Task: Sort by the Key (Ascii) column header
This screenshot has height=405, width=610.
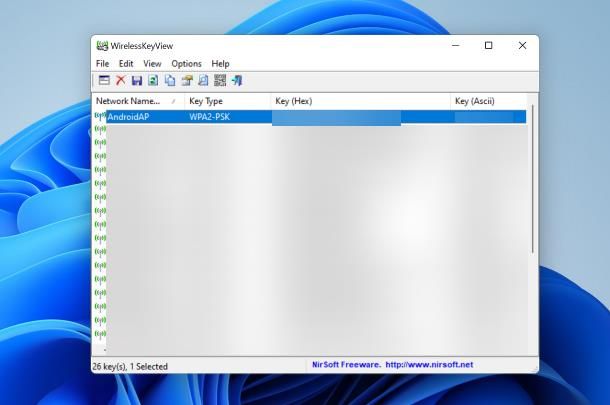Action: pyautogui.click(x=489, y=101)
